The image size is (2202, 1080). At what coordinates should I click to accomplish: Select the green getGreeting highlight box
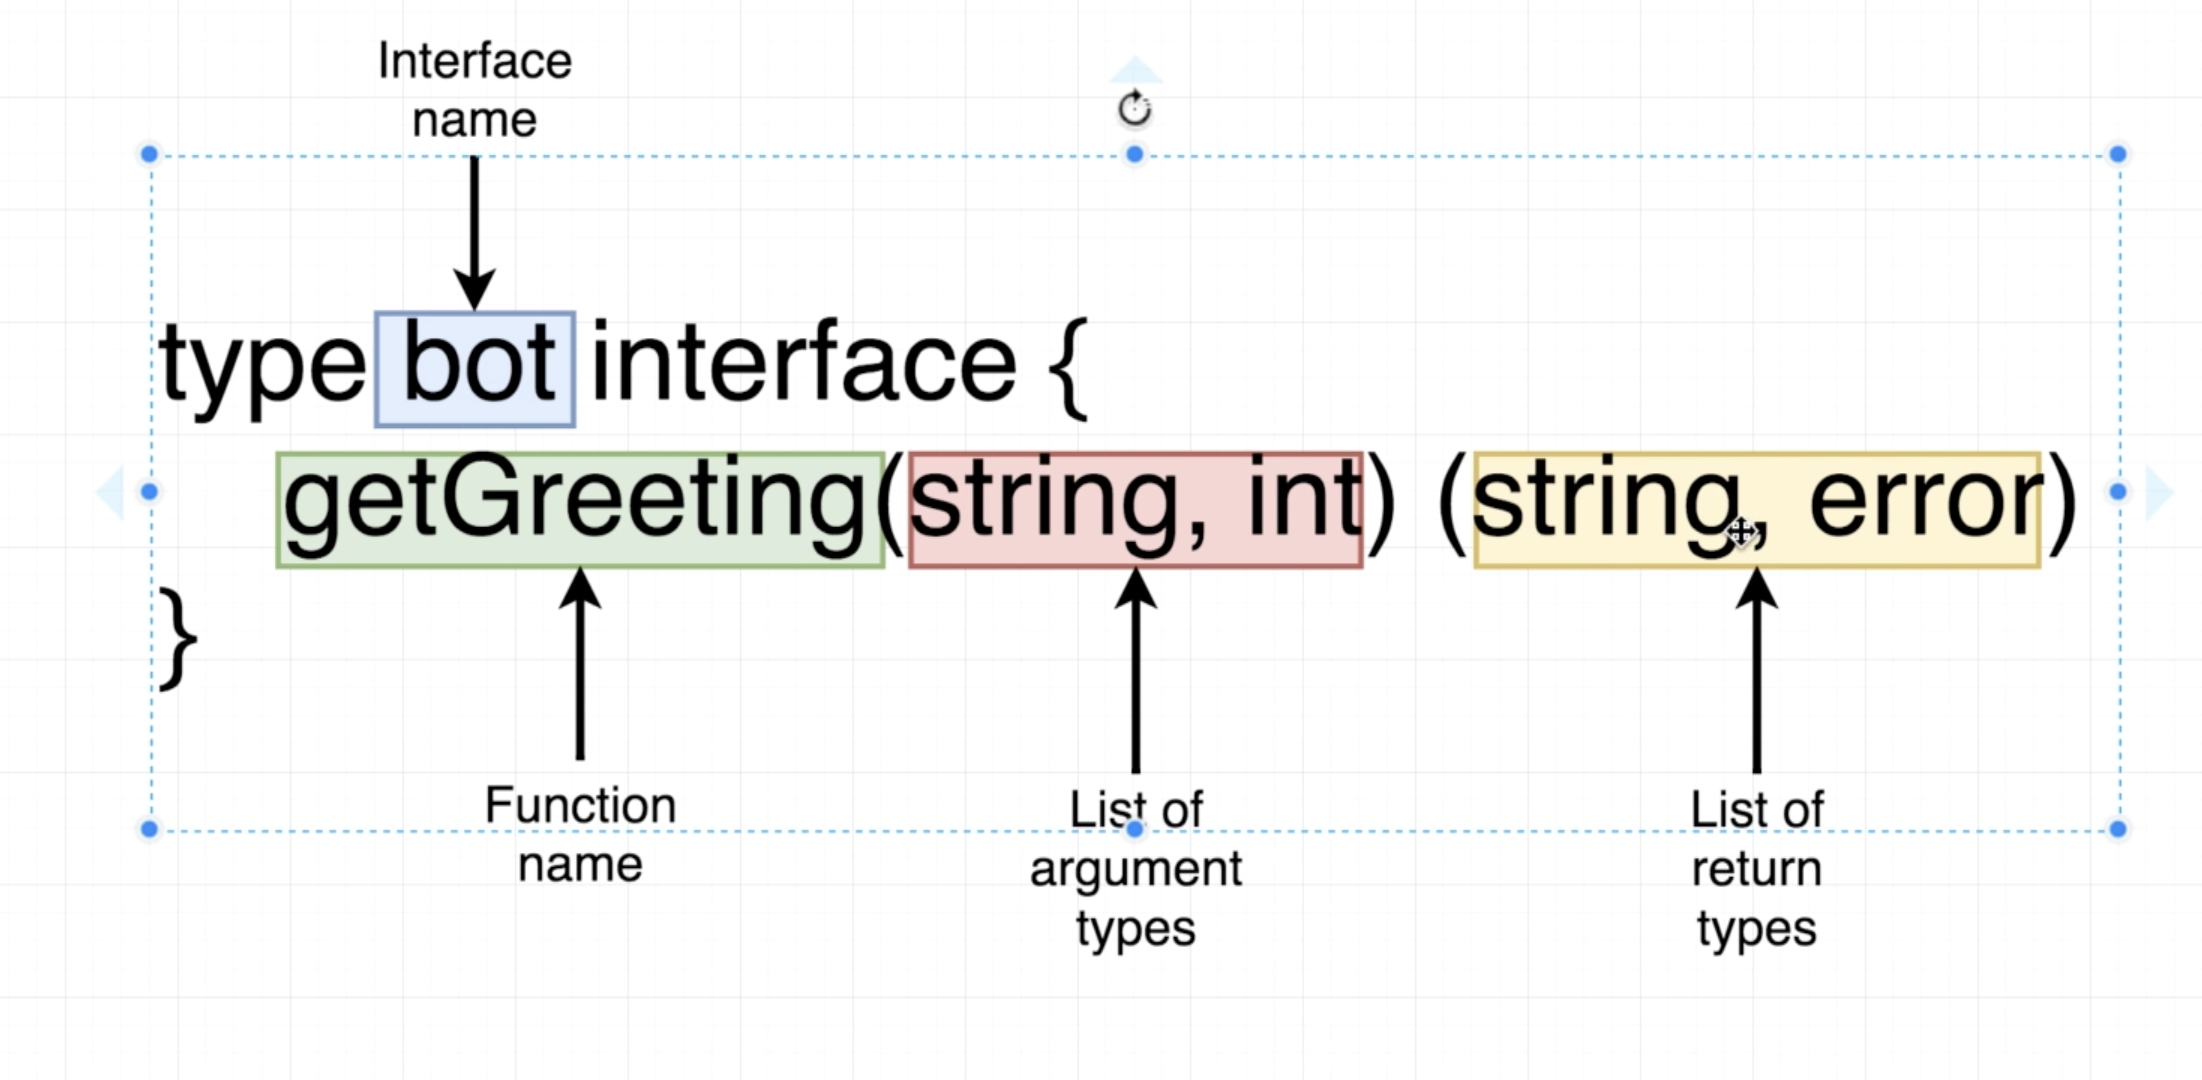(580, 510)
